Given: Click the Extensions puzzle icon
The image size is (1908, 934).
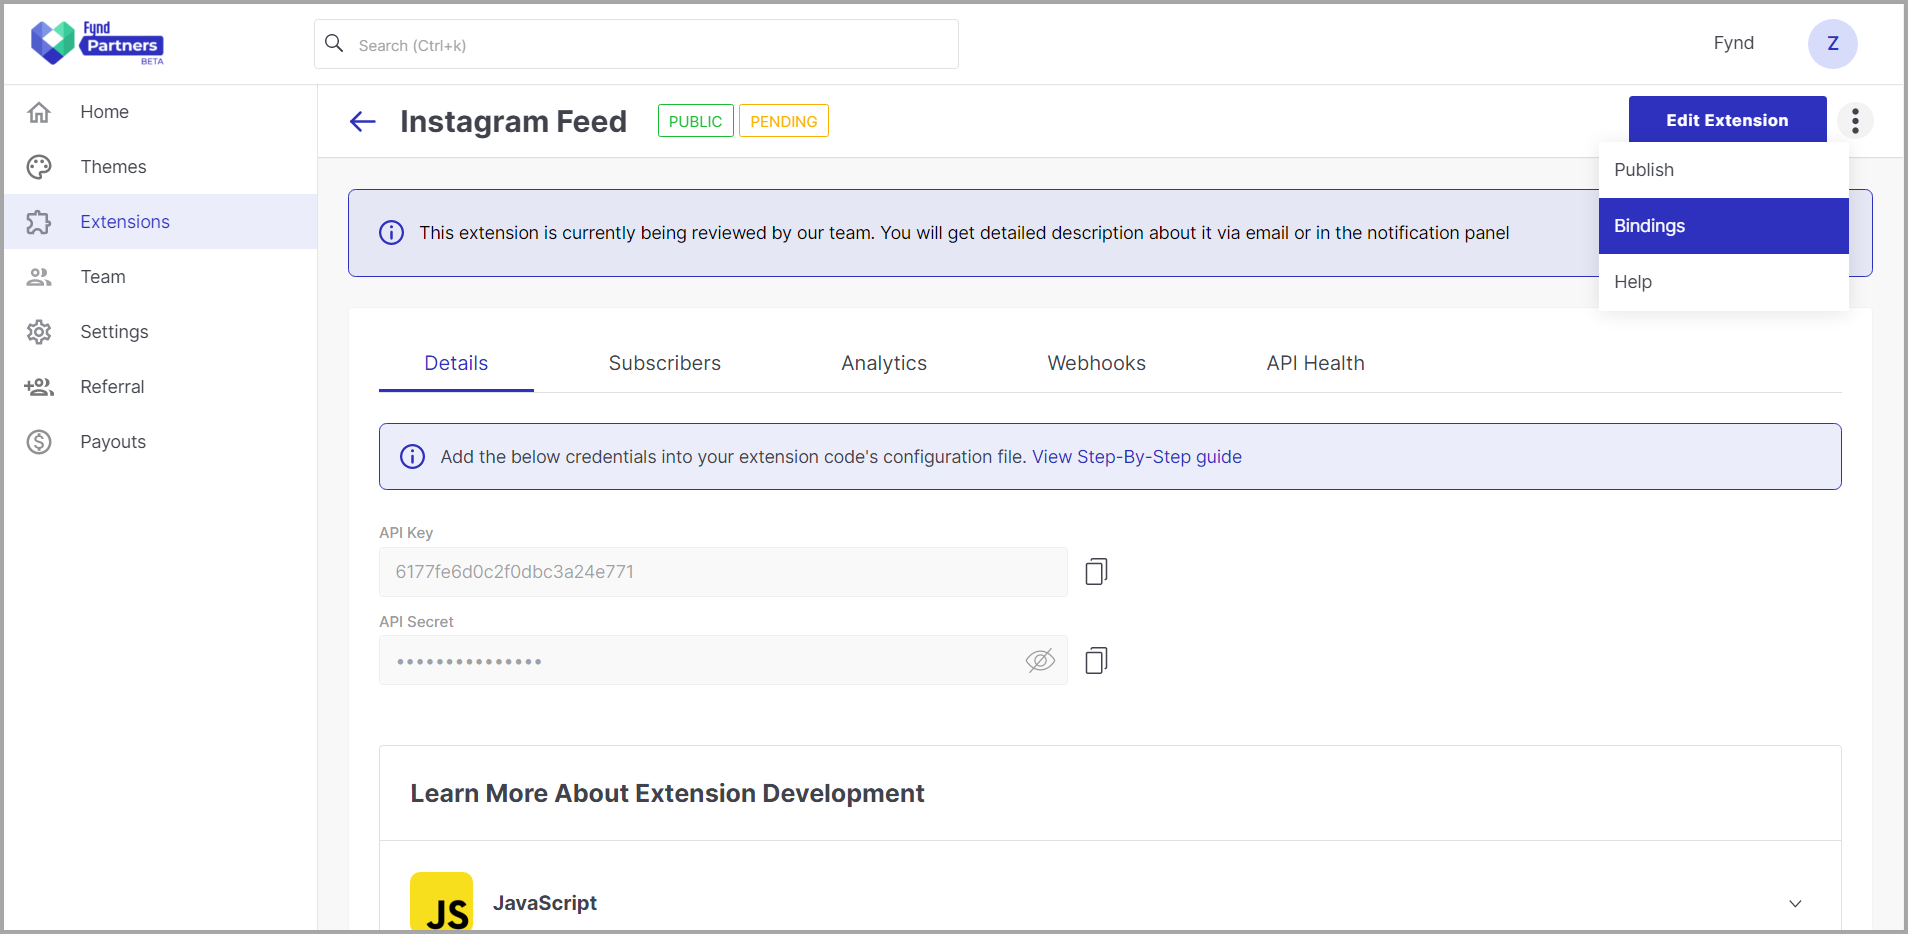Looking at the screenshot, I should click(39, 222).
